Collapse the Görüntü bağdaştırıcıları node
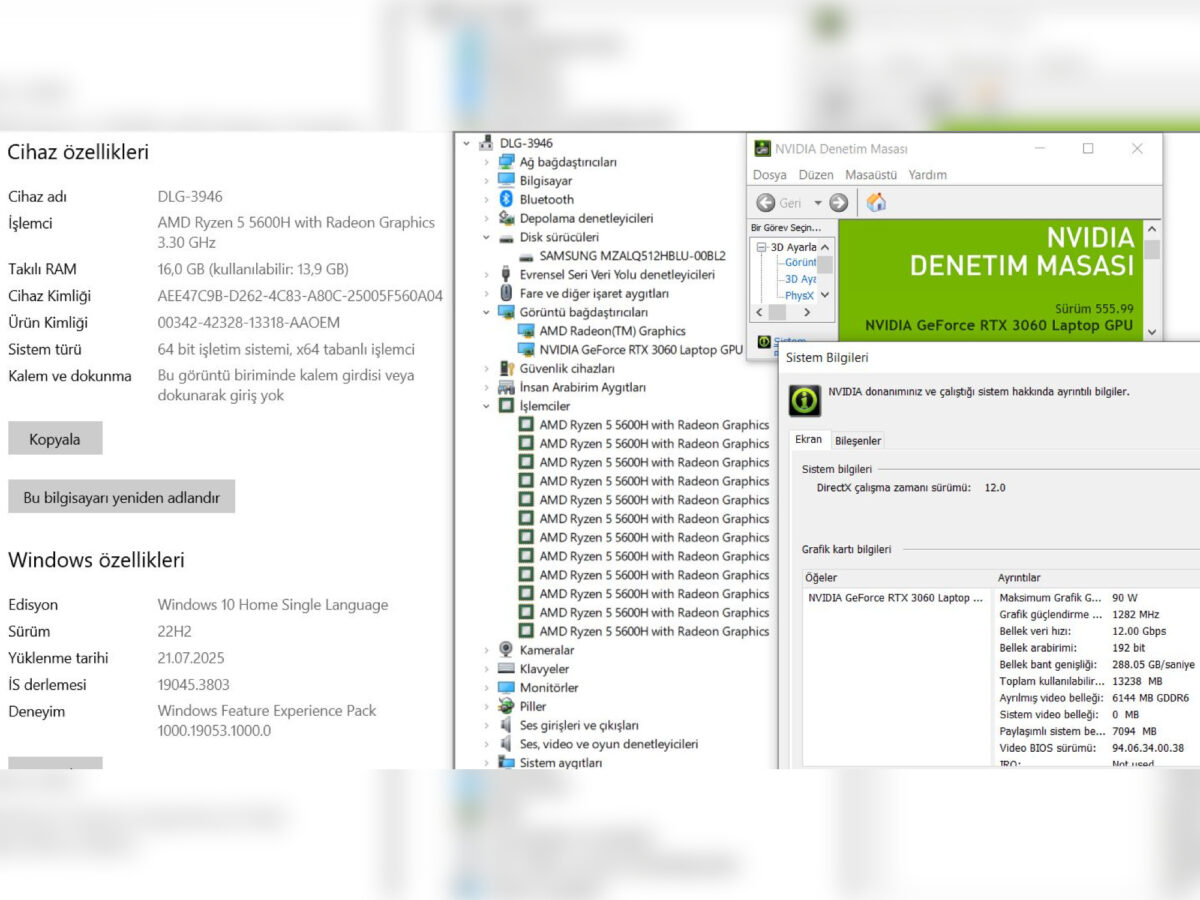 [x=487, y=312]
